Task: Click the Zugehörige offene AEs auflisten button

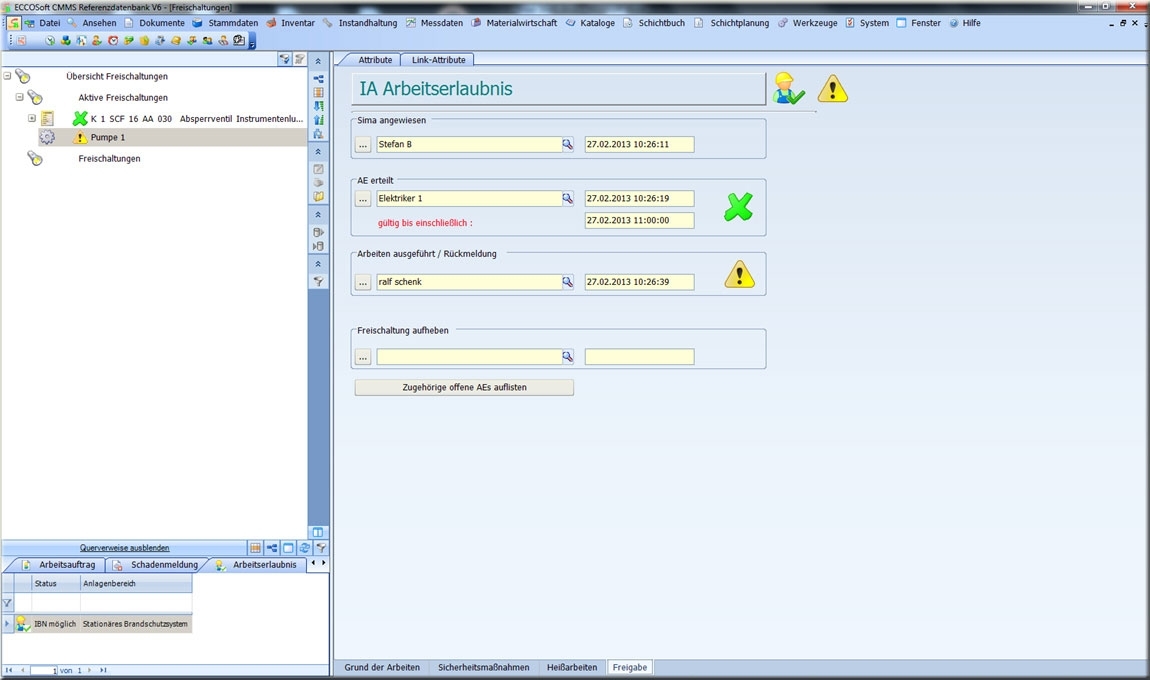Action: pyautogui.click(x=464, y=387)
